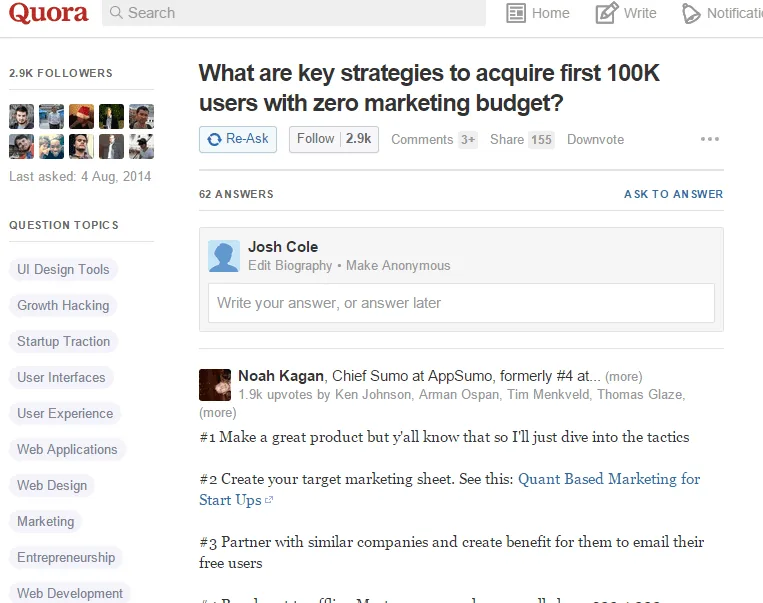Click Edit Biography link
The image size is (763, 603).
click(x=290, y=266)
